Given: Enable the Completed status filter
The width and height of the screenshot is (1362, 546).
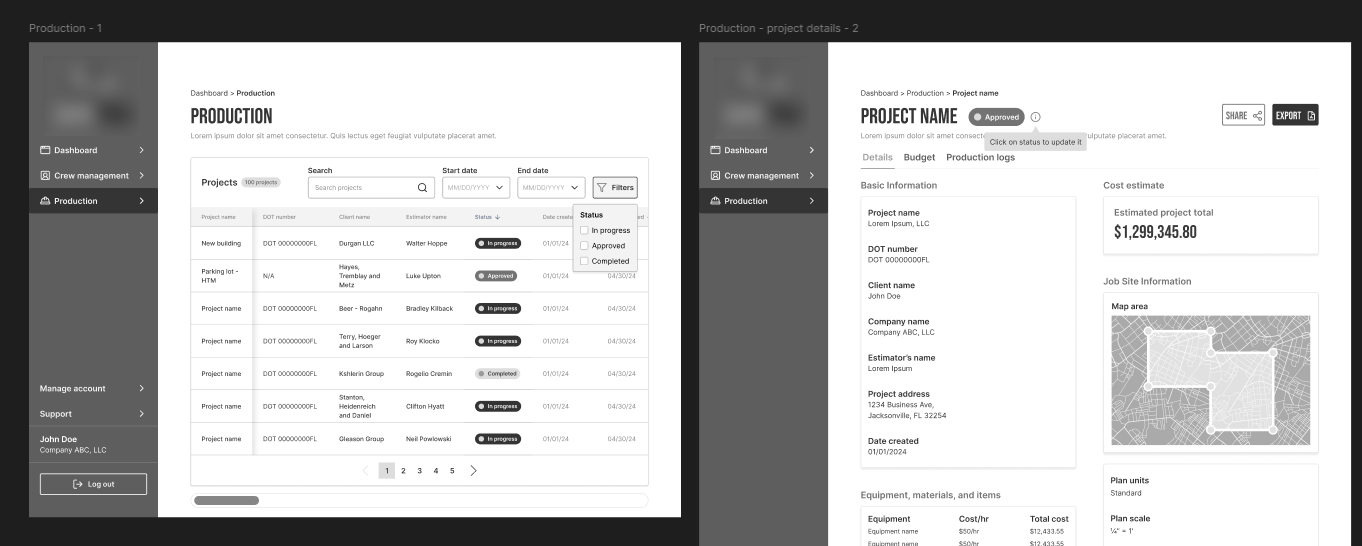Looking at the screenshot, I should pos(585,261).
